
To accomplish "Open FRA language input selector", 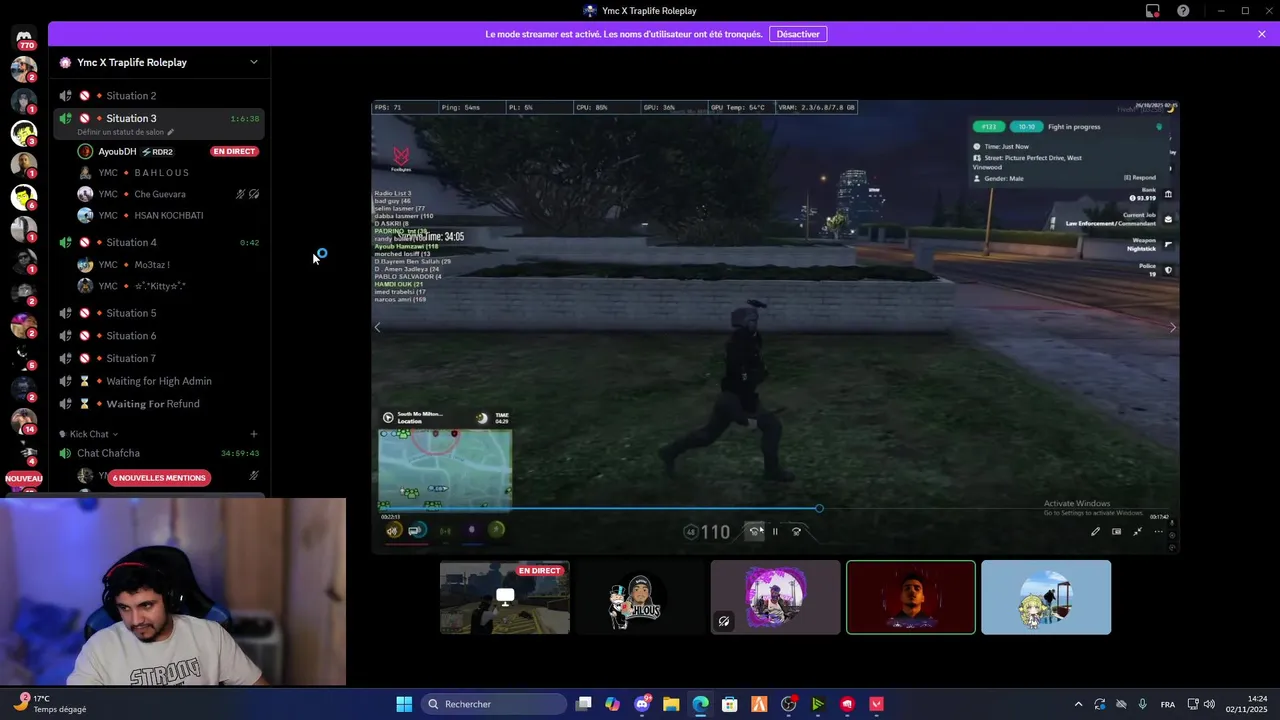I will (x=1167, y=704).
